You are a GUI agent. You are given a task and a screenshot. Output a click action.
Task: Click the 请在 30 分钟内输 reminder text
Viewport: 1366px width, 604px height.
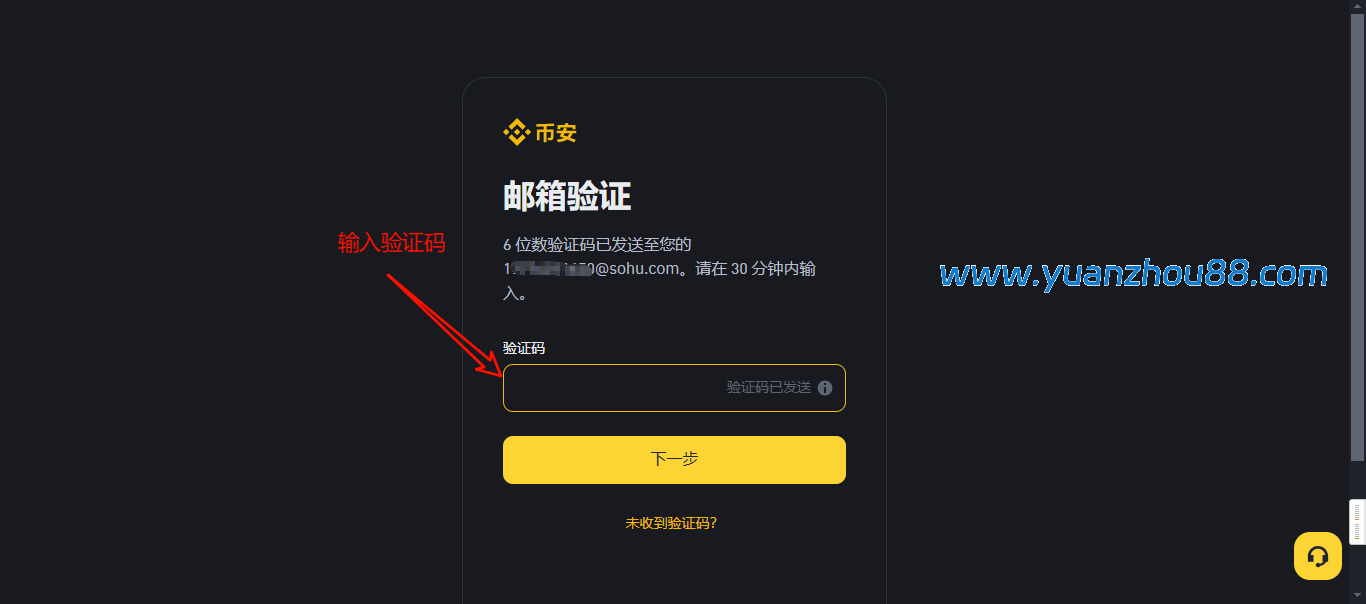coord(757,269)
